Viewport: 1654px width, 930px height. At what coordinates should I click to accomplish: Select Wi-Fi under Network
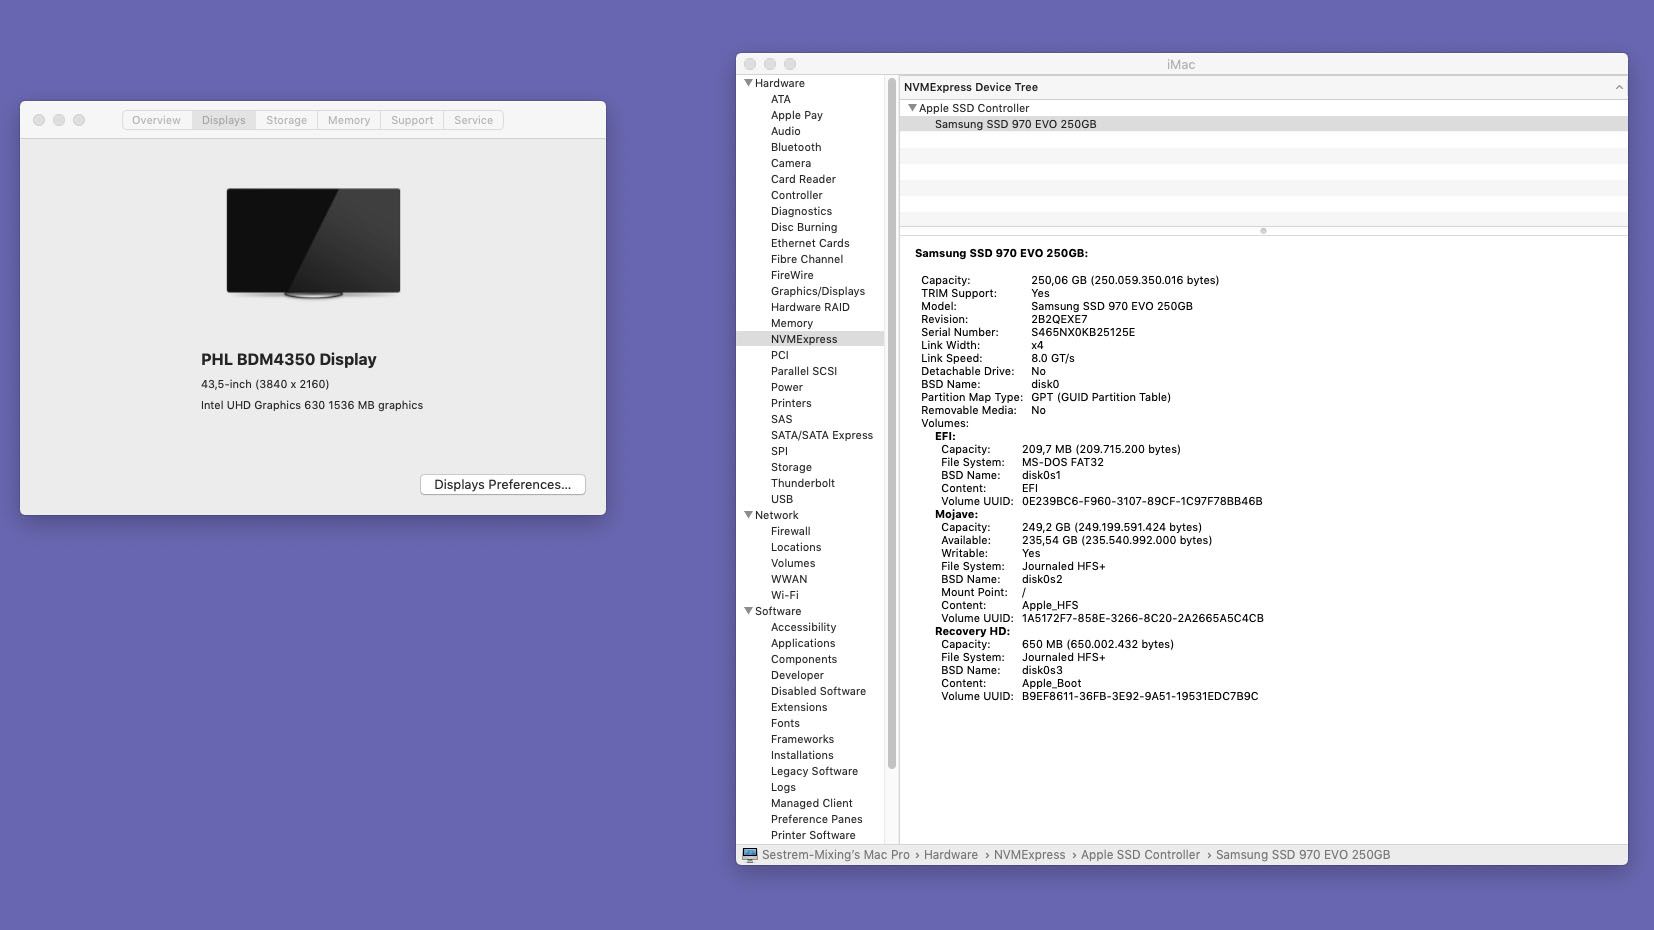[x=785, y=595]
